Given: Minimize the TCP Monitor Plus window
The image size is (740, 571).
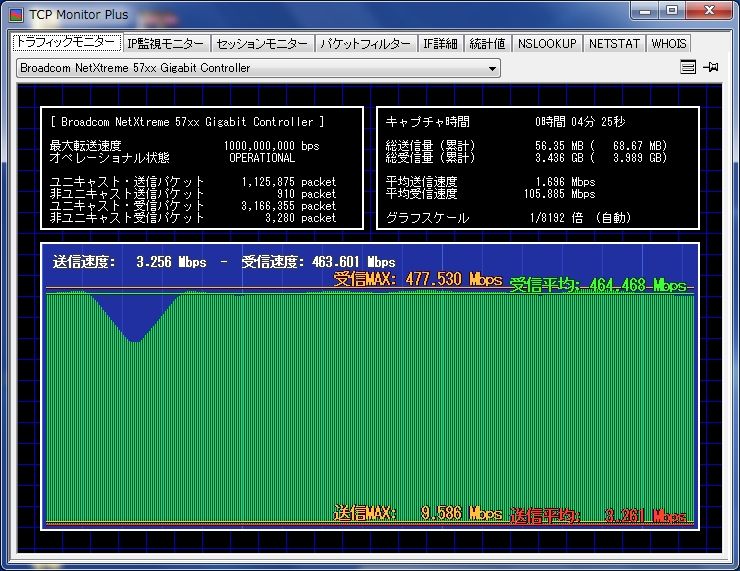Looking at the screenshot, I should click(645, 11).
